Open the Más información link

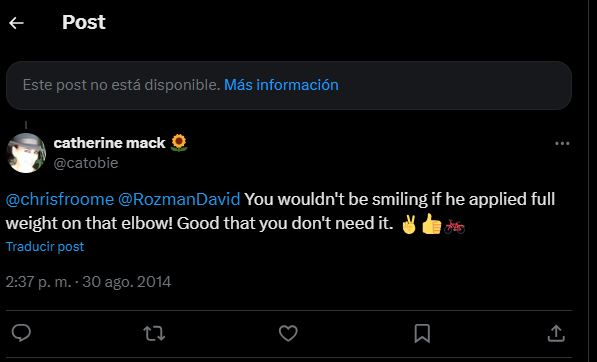click(281, 85)
